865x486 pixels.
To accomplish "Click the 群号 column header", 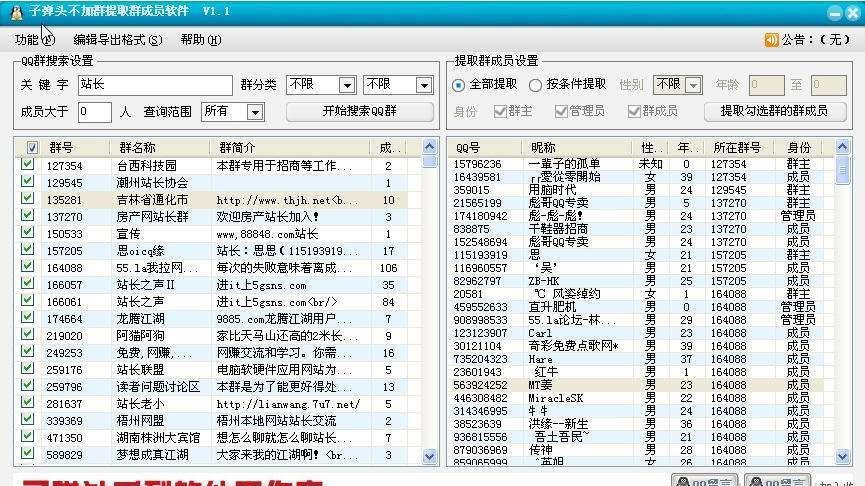I will (x=75, y=148).
